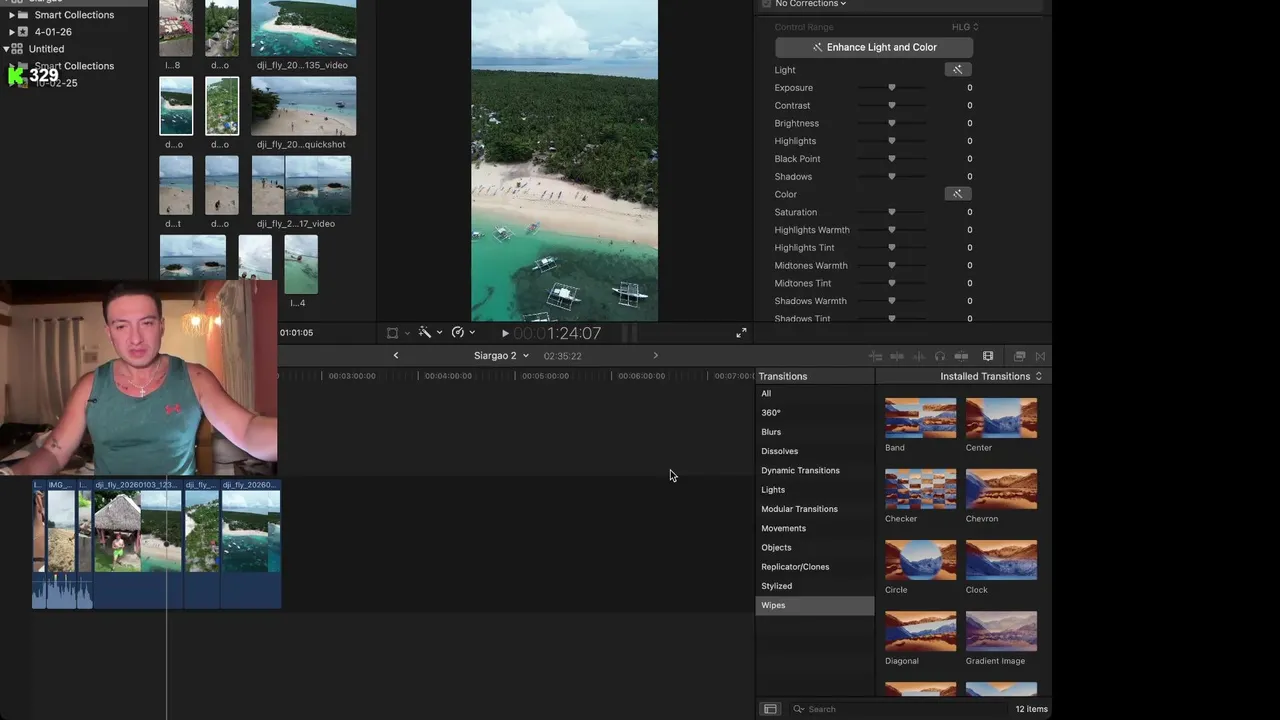This screenshot has height=720, width=1280.
Task: Select the Gradient Image transition thumbnail
Action: tap(1001, 631)
